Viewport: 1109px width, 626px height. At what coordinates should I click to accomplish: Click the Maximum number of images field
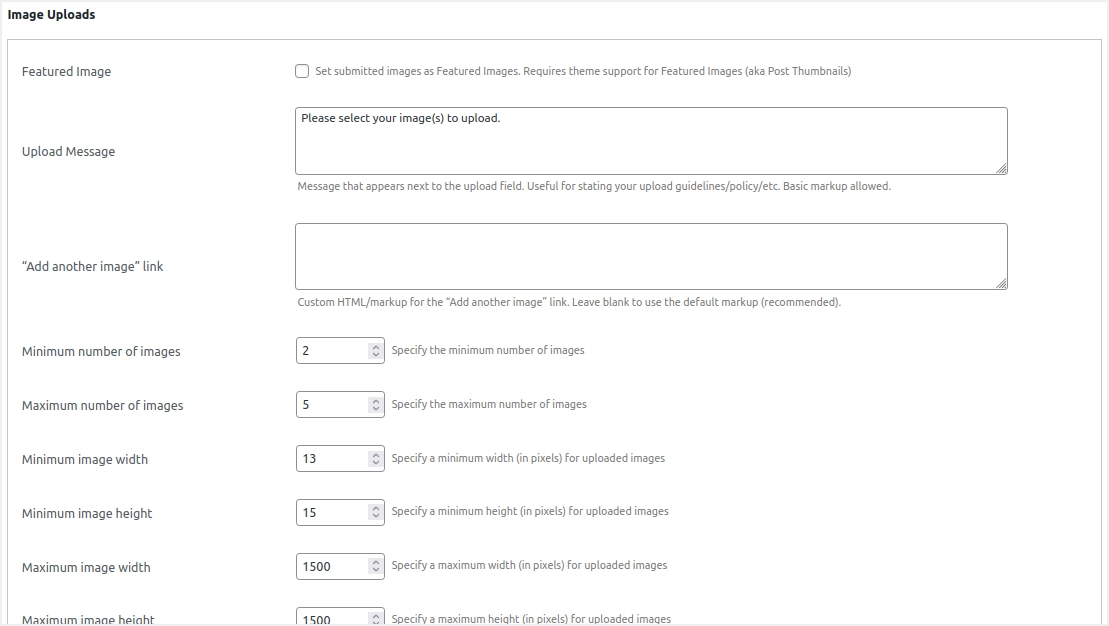(332, 405)
